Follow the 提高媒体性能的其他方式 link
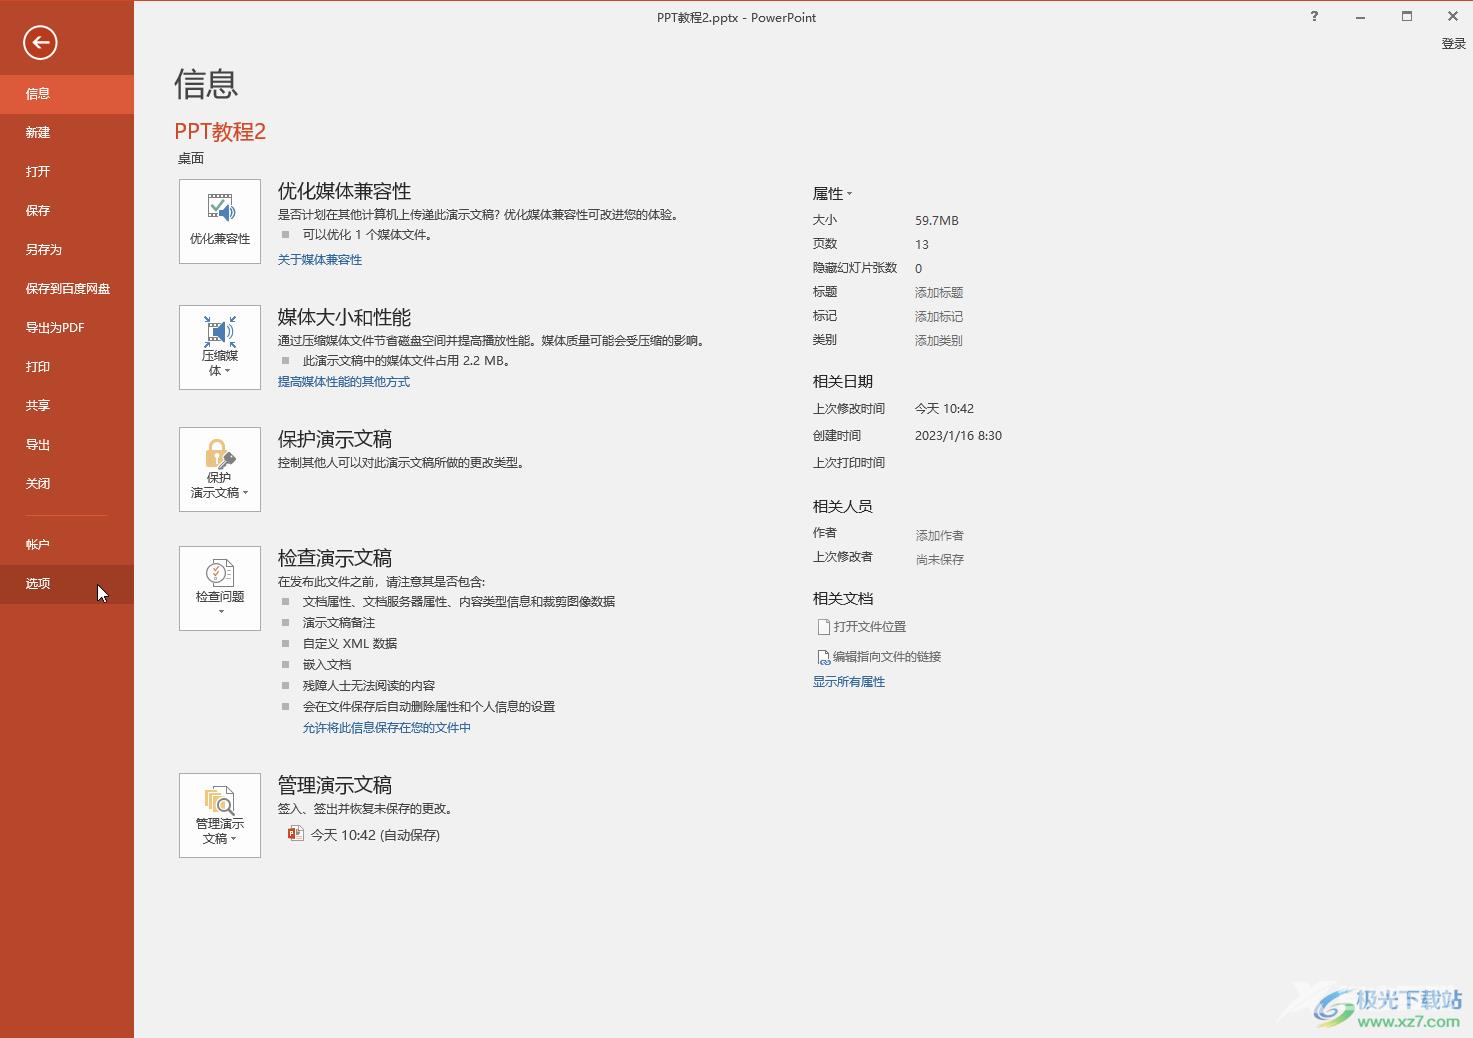The height and width of the screenshot is (1038, 1473). click(344, 382)
